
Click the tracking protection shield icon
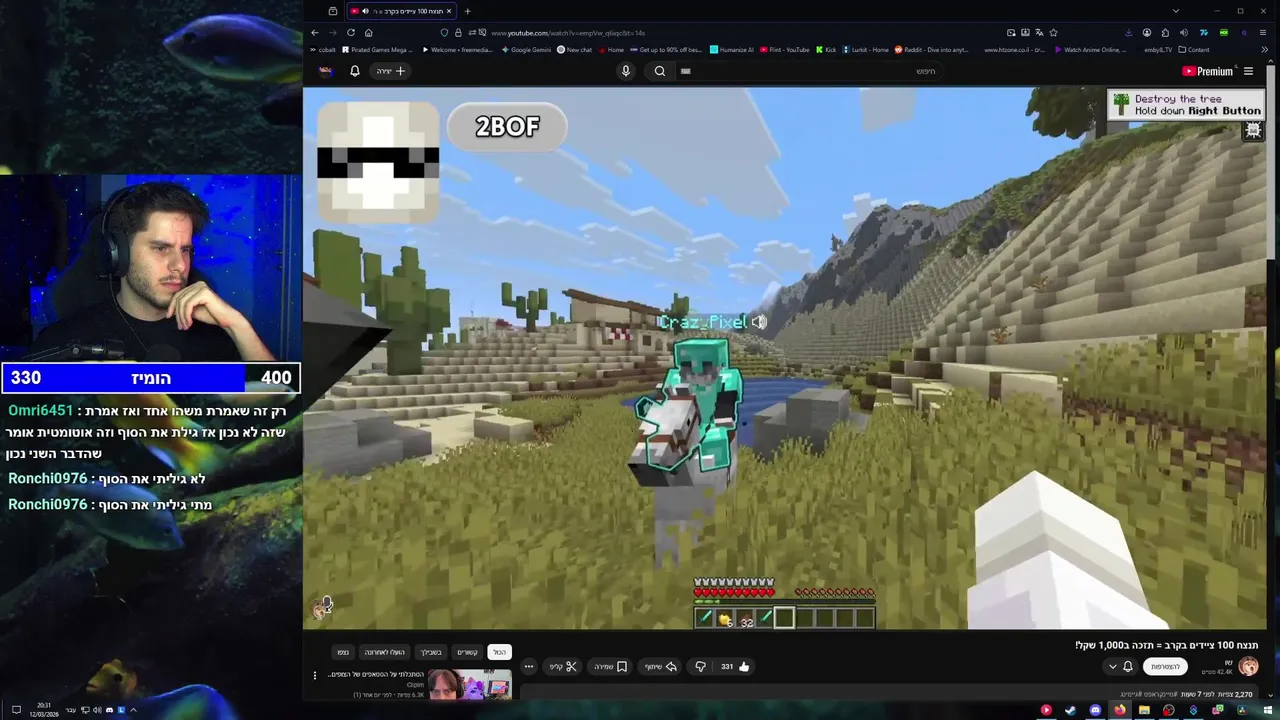click(445, 33)
